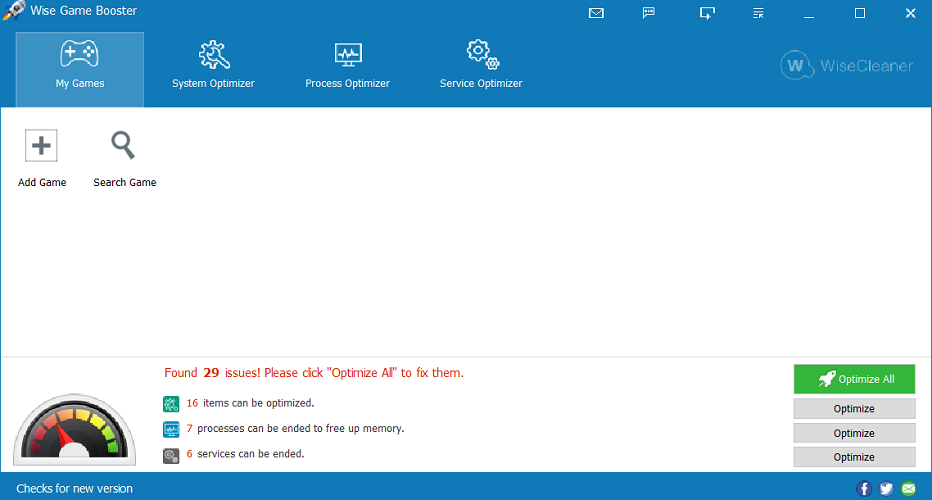Click the 'Found 29 issues' message
932x500 pixels.
pos(314,373)
